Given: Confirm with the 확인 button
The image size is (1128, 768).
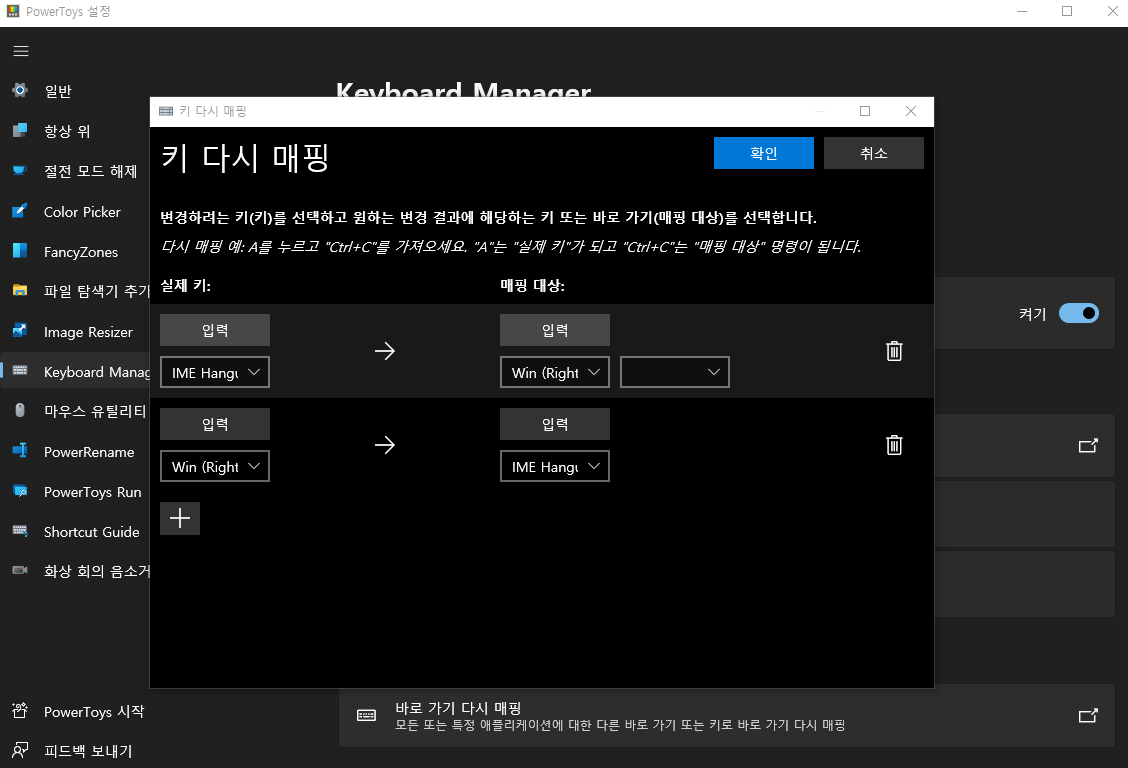Looking at the screenshot, I should (764, 153).
